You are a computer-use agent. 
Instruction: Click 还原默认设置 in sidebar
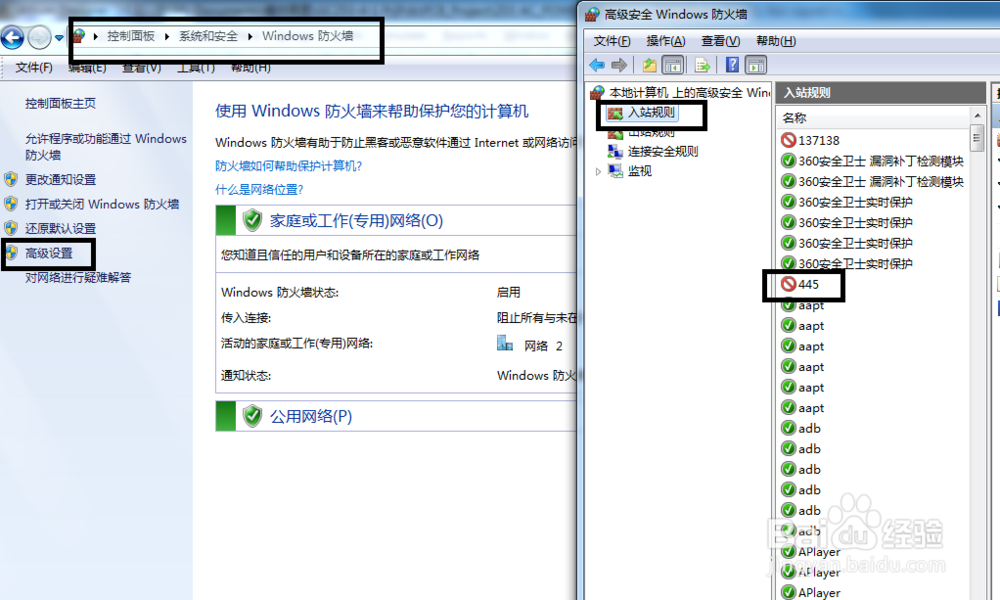pos(61,228)
